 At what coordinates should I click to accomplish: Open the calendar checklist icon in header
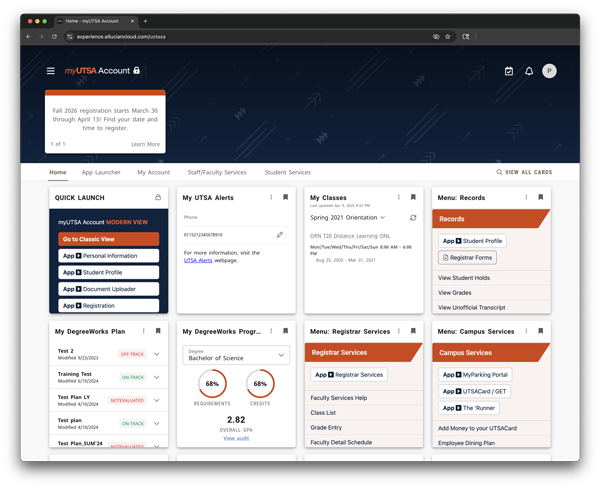(509, 71)
